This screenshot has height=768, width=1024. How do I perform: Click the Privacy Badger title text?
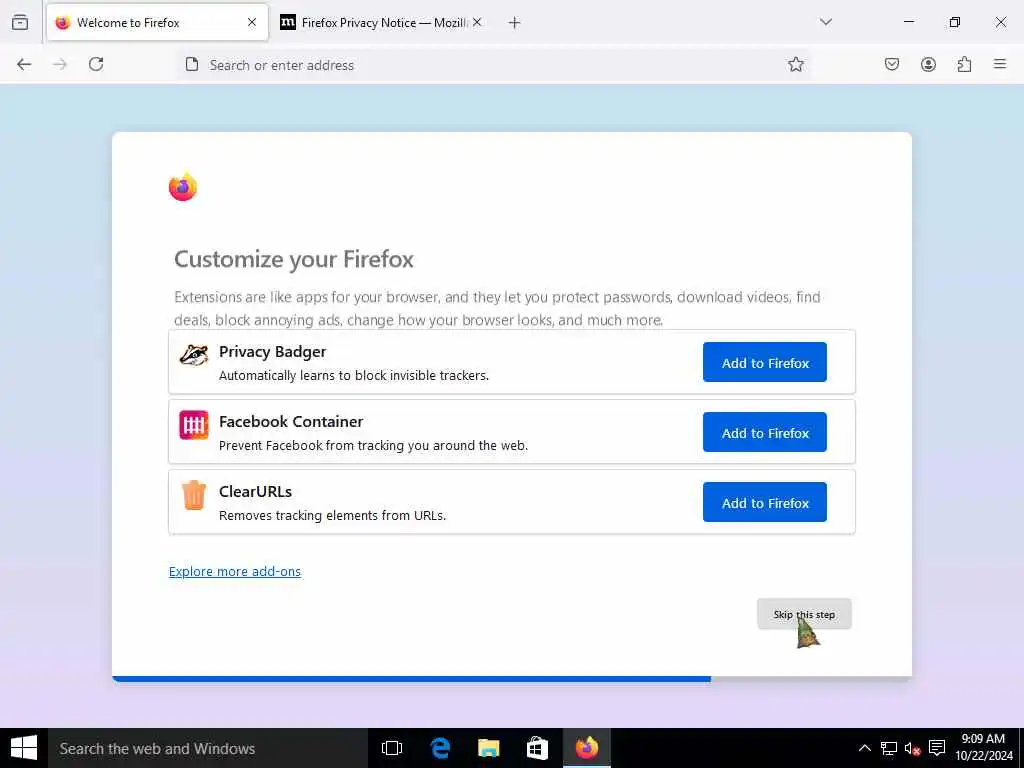pyautogui.click(x=272, y=351)
